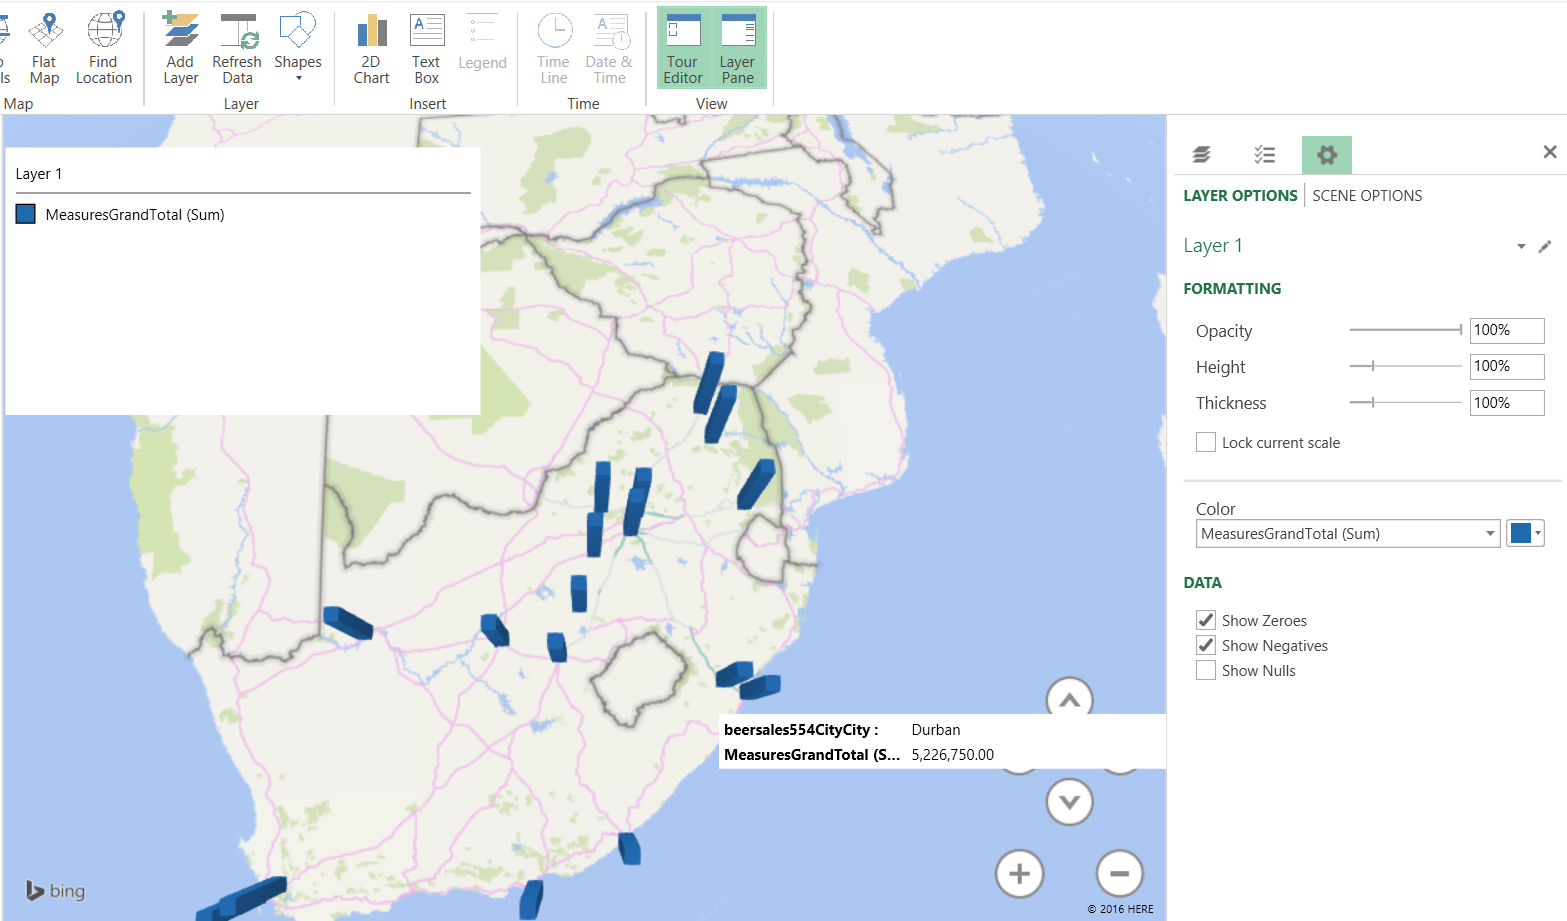The width and height of the screenshot is (1567, 921).
Task: Zoom out of the map
Action: (1119, 874)
